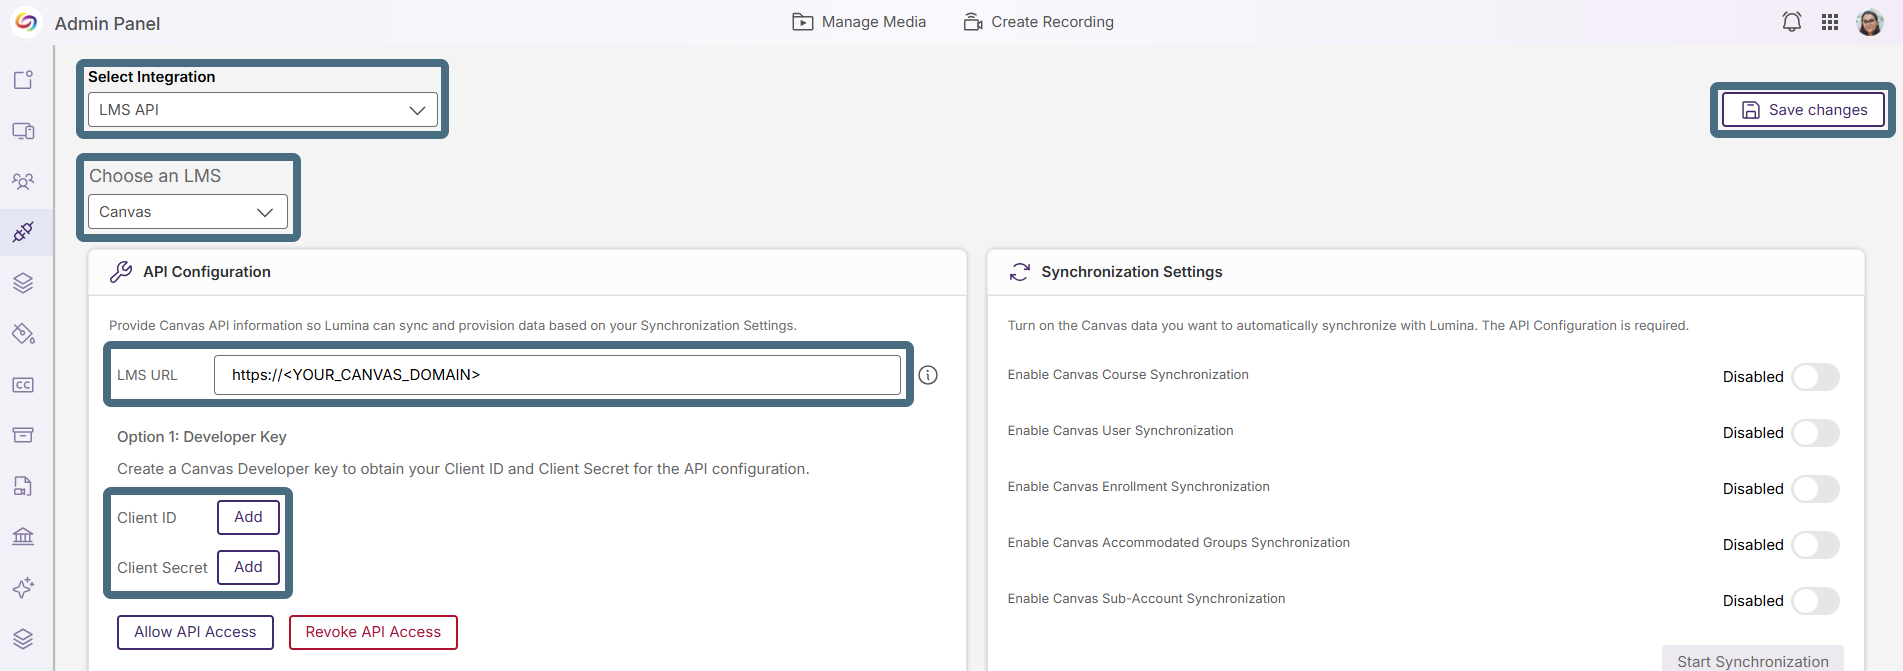Click Add button for Client Secret
This screenshot has height=671, width=1903.
(248, 567)
